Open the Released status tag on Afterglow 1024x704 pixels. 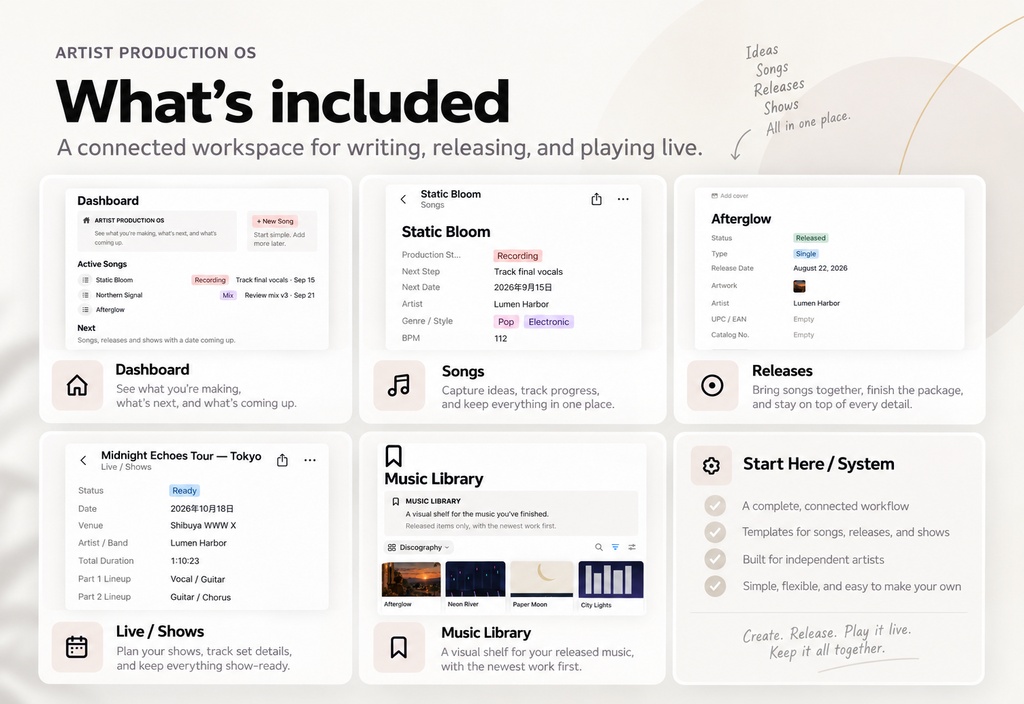[810, 238]
